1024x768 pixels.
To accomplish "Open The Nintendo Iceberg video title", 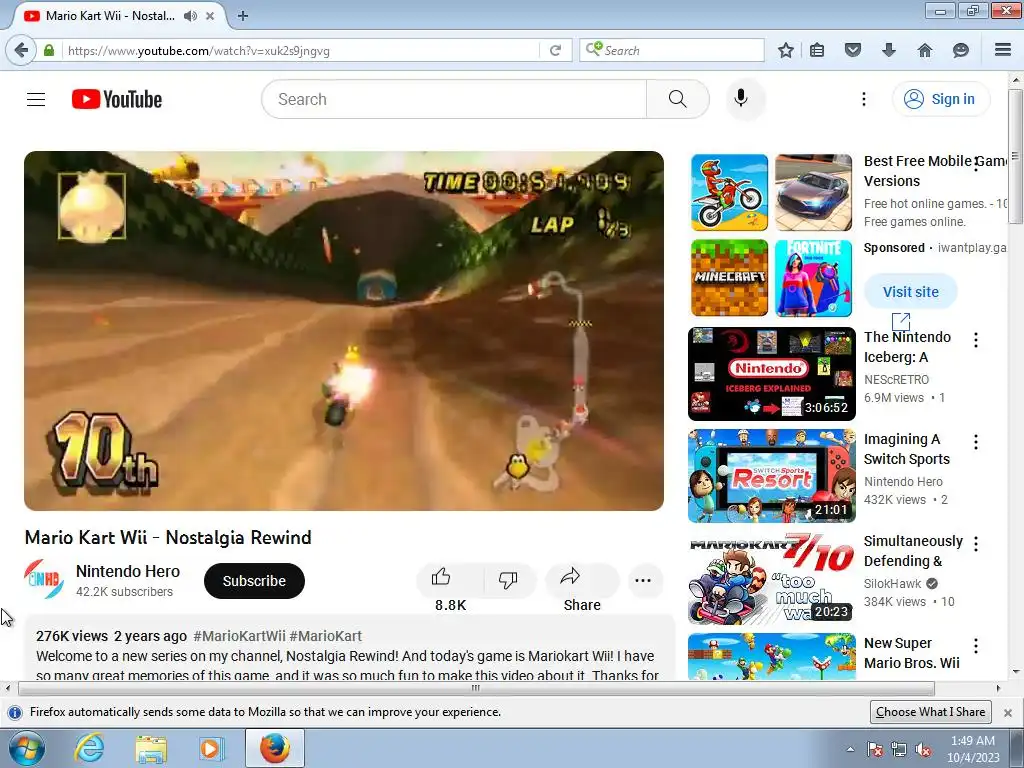I will pos(908,347).
